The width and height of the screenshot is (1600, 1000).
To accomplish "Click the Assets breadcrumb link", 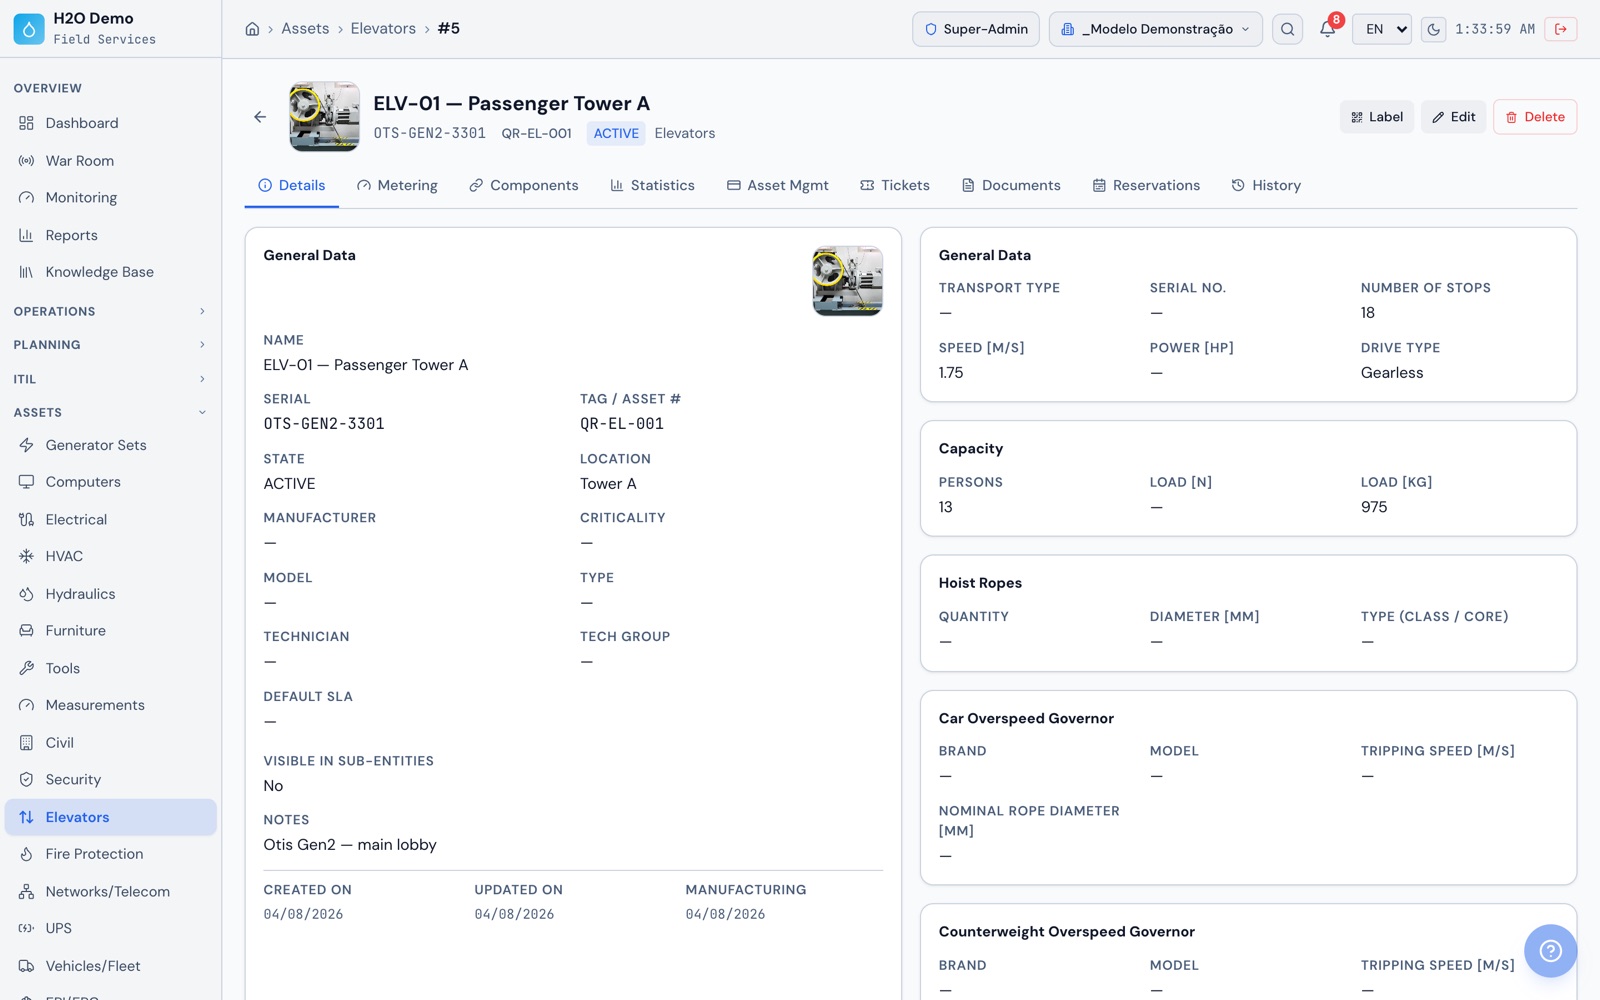I will click(x=305, y=29).
